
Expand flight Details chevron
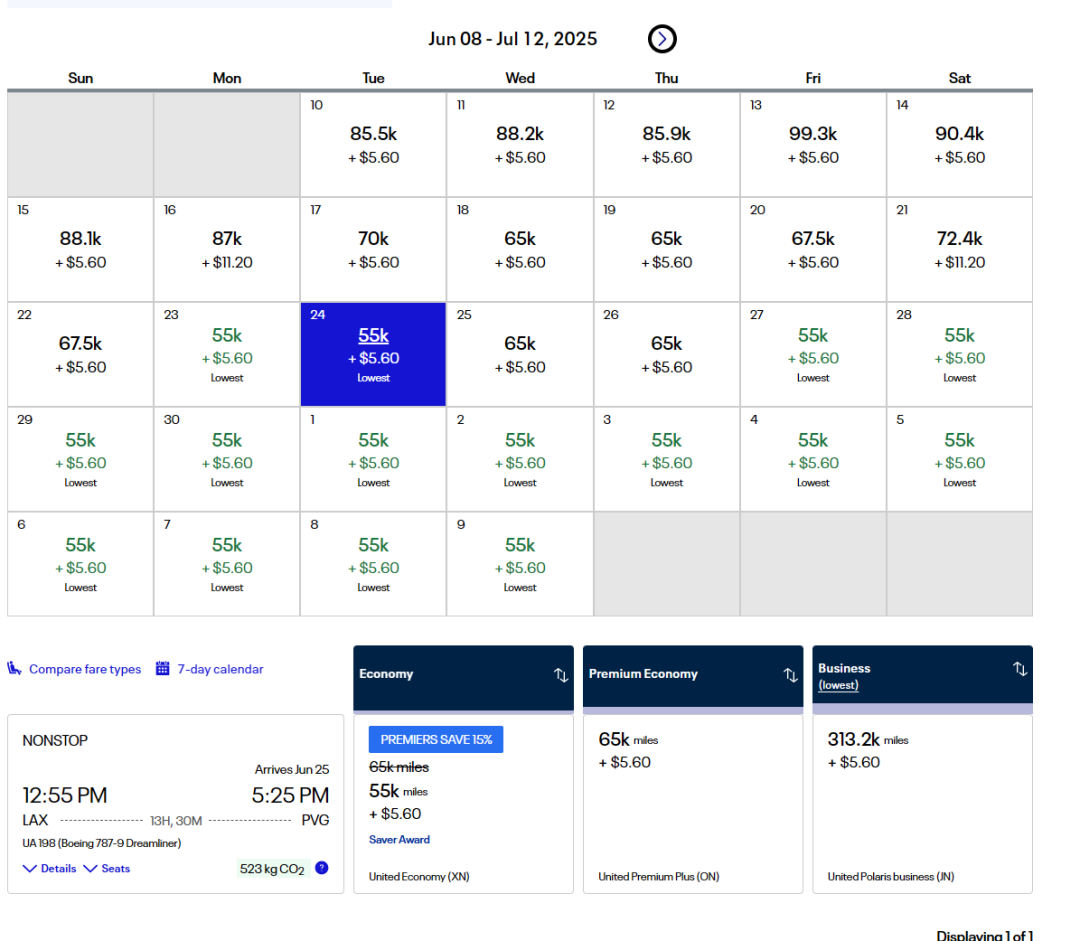pos(30,869)
